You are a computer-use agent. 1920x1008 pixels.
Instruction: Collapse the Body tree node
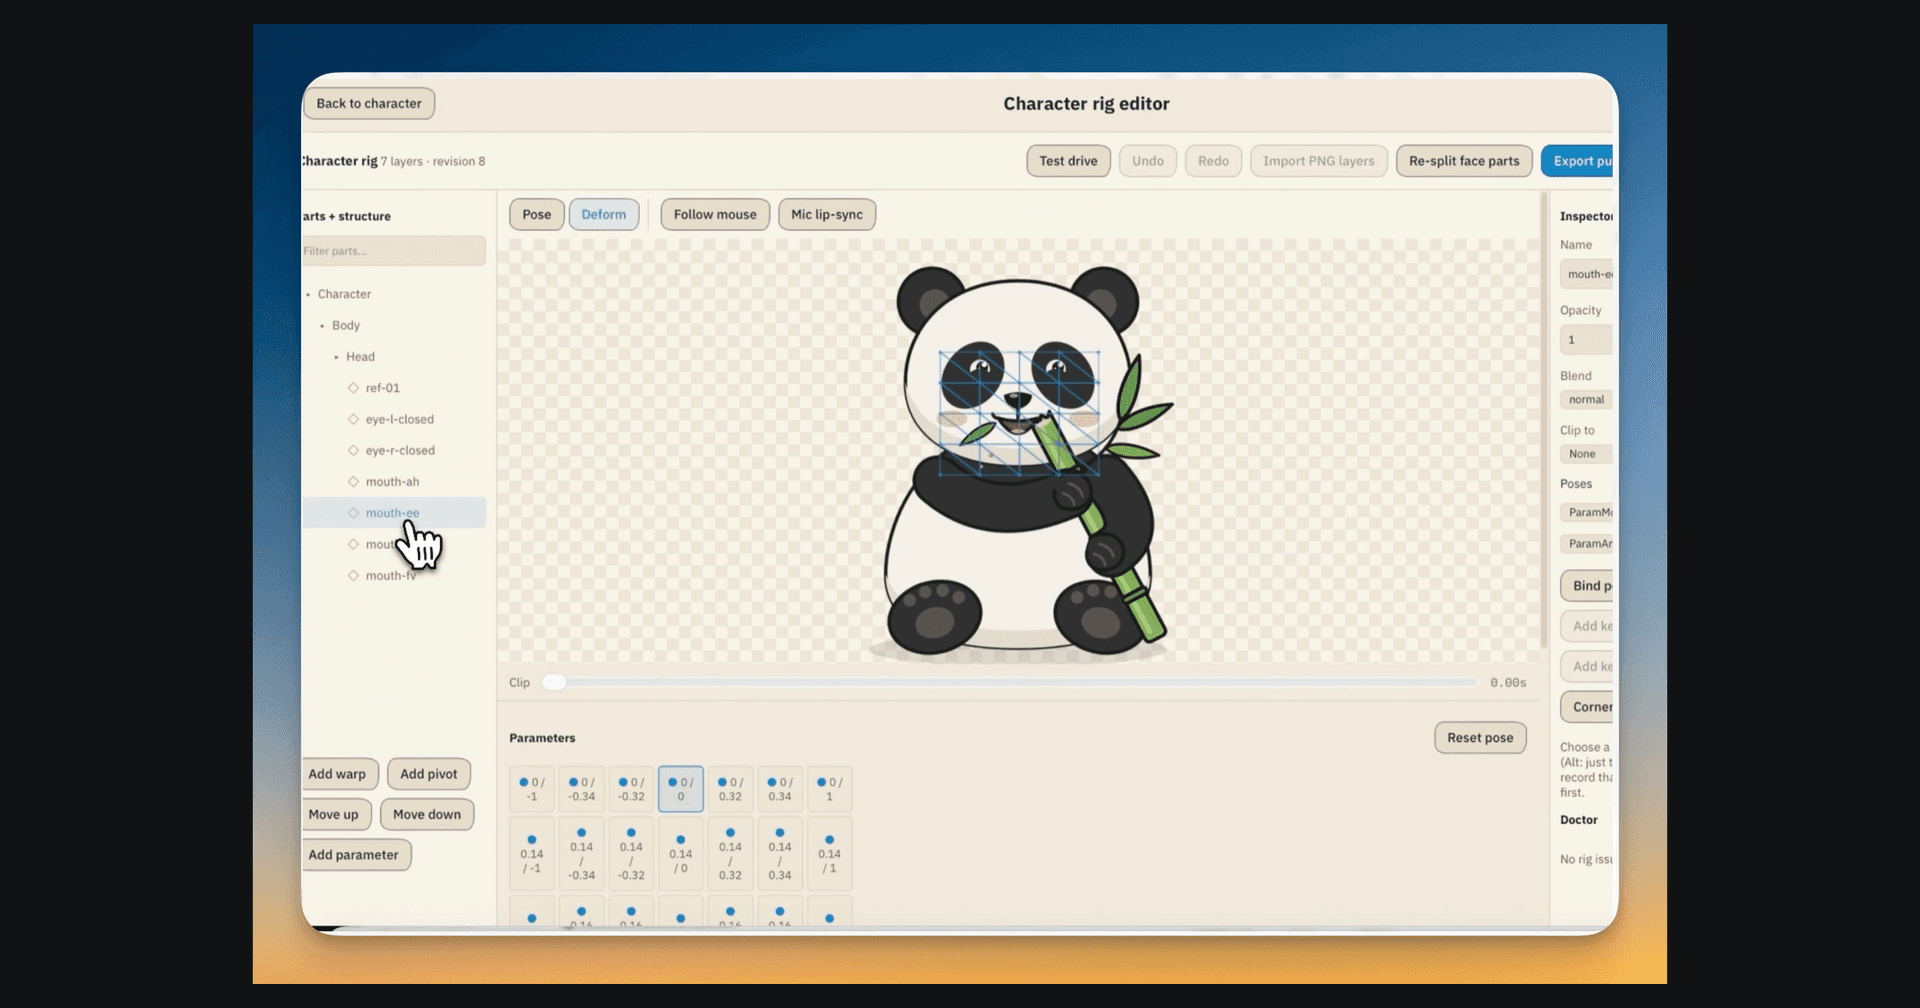pyautogui.click(x=322, y=326)
